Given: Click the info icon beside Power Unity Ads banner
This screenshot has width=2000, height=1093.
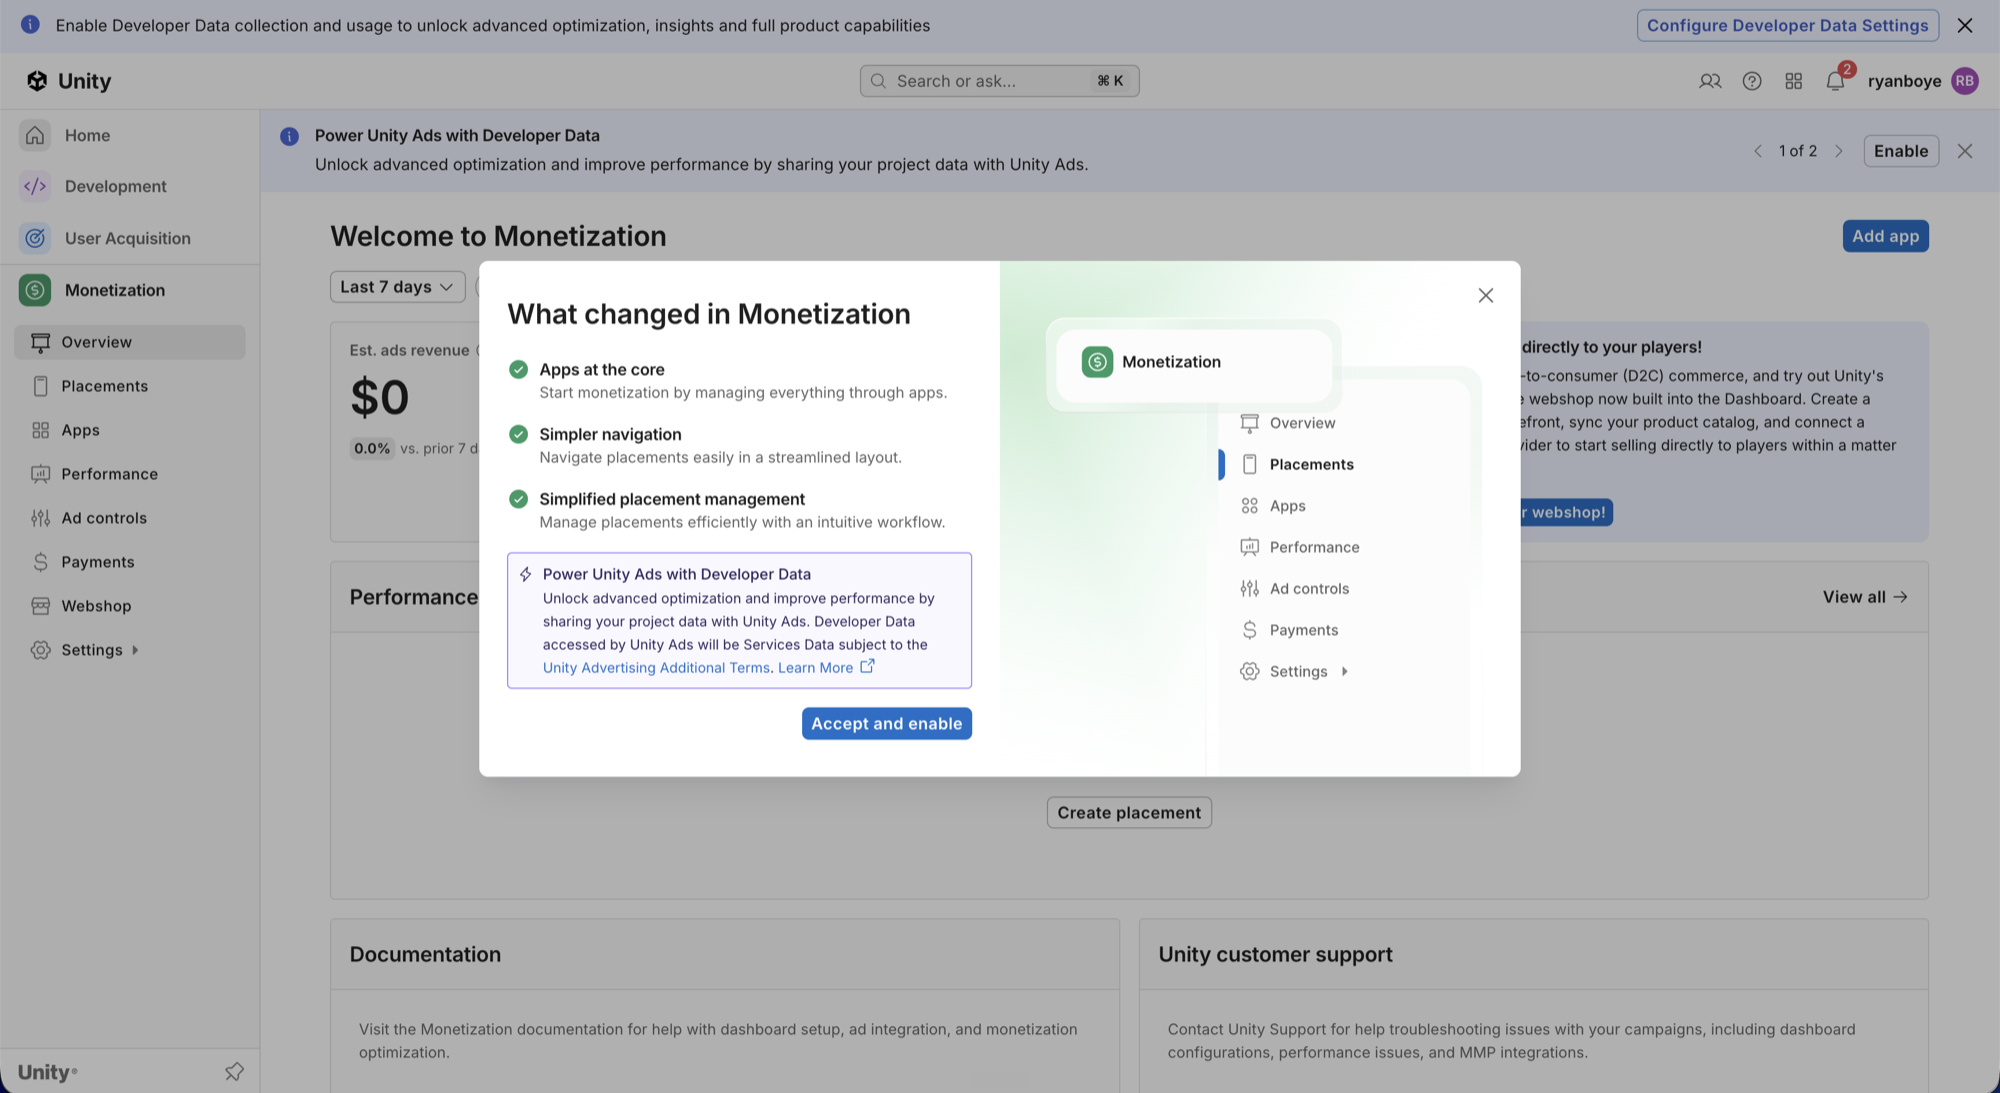Looking at the screenshot, I should pos(289,136).
